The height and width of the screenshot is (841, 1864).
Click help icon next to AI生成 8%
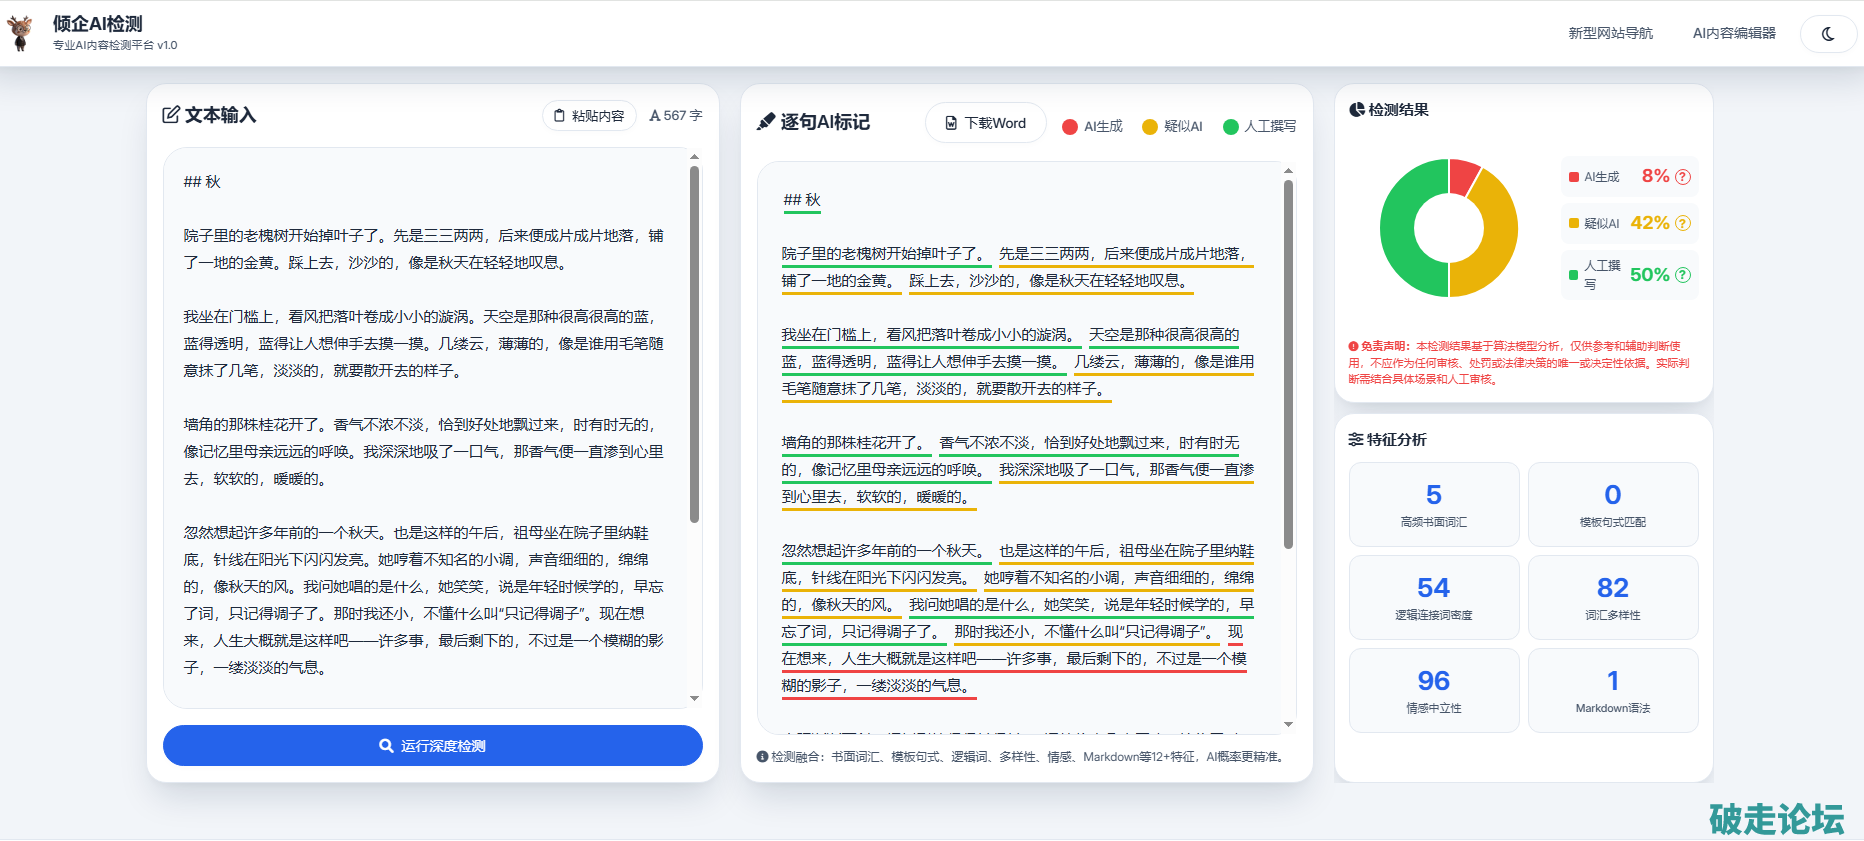[1683, 177]
